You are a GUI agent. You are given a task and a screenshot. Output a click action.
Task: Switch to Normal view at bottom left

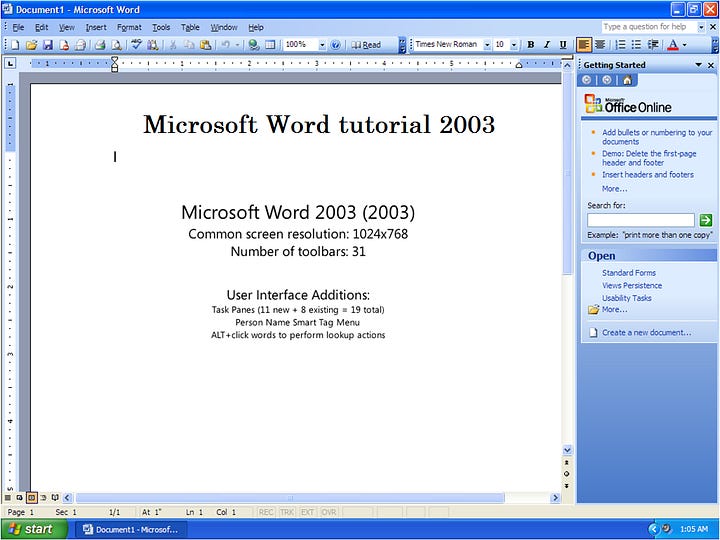(x=7, y=498)
